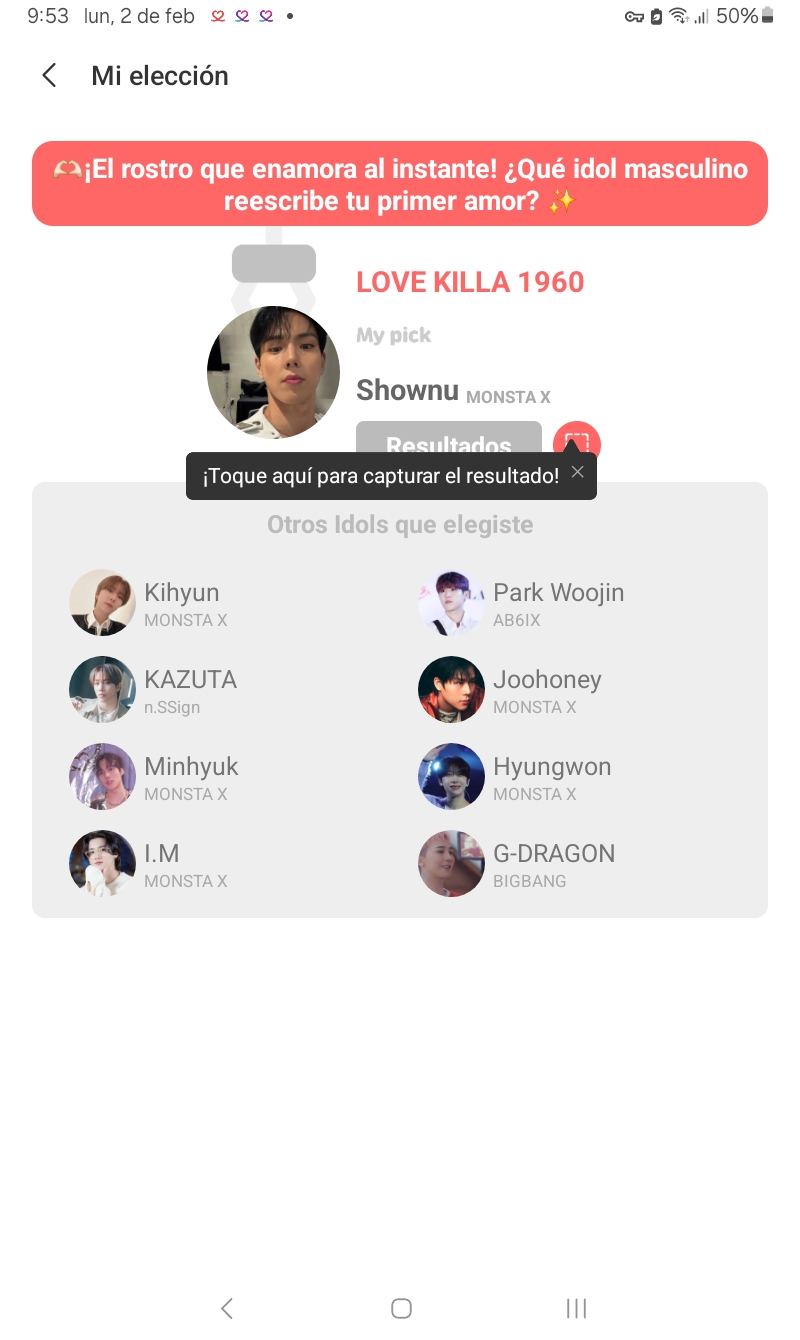
Task: Tap the Android back navigation button
Action: (227, 1307)
